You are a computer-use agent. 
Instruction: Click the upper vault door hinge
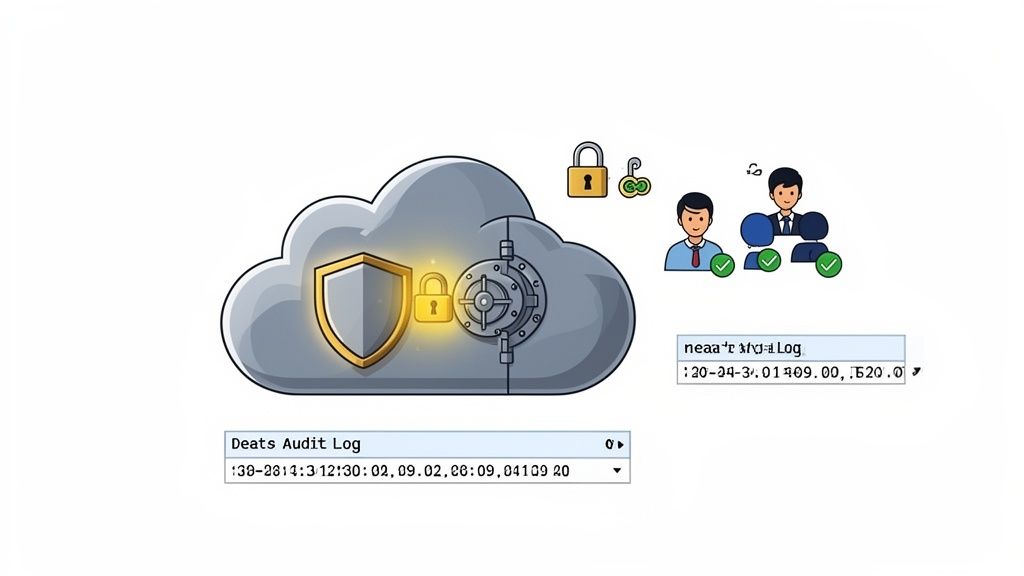[x=506, y=250]
